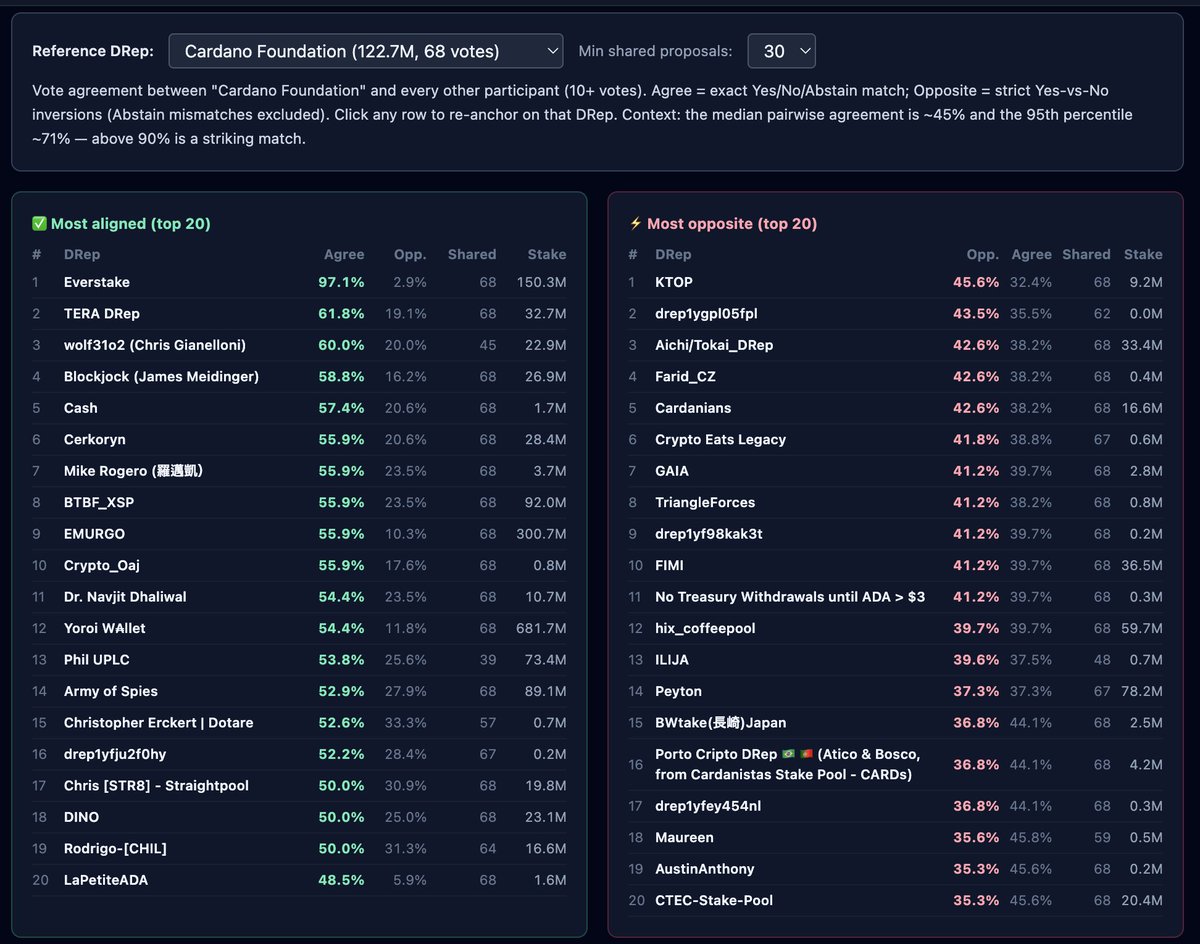Select the Porto Cripto DRep row
1200x944 pixels.
pos(895,764)
